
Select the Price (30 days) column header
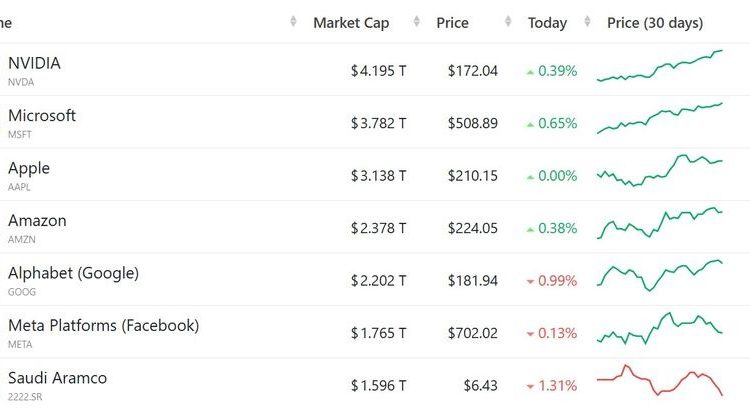coord(655,23)
